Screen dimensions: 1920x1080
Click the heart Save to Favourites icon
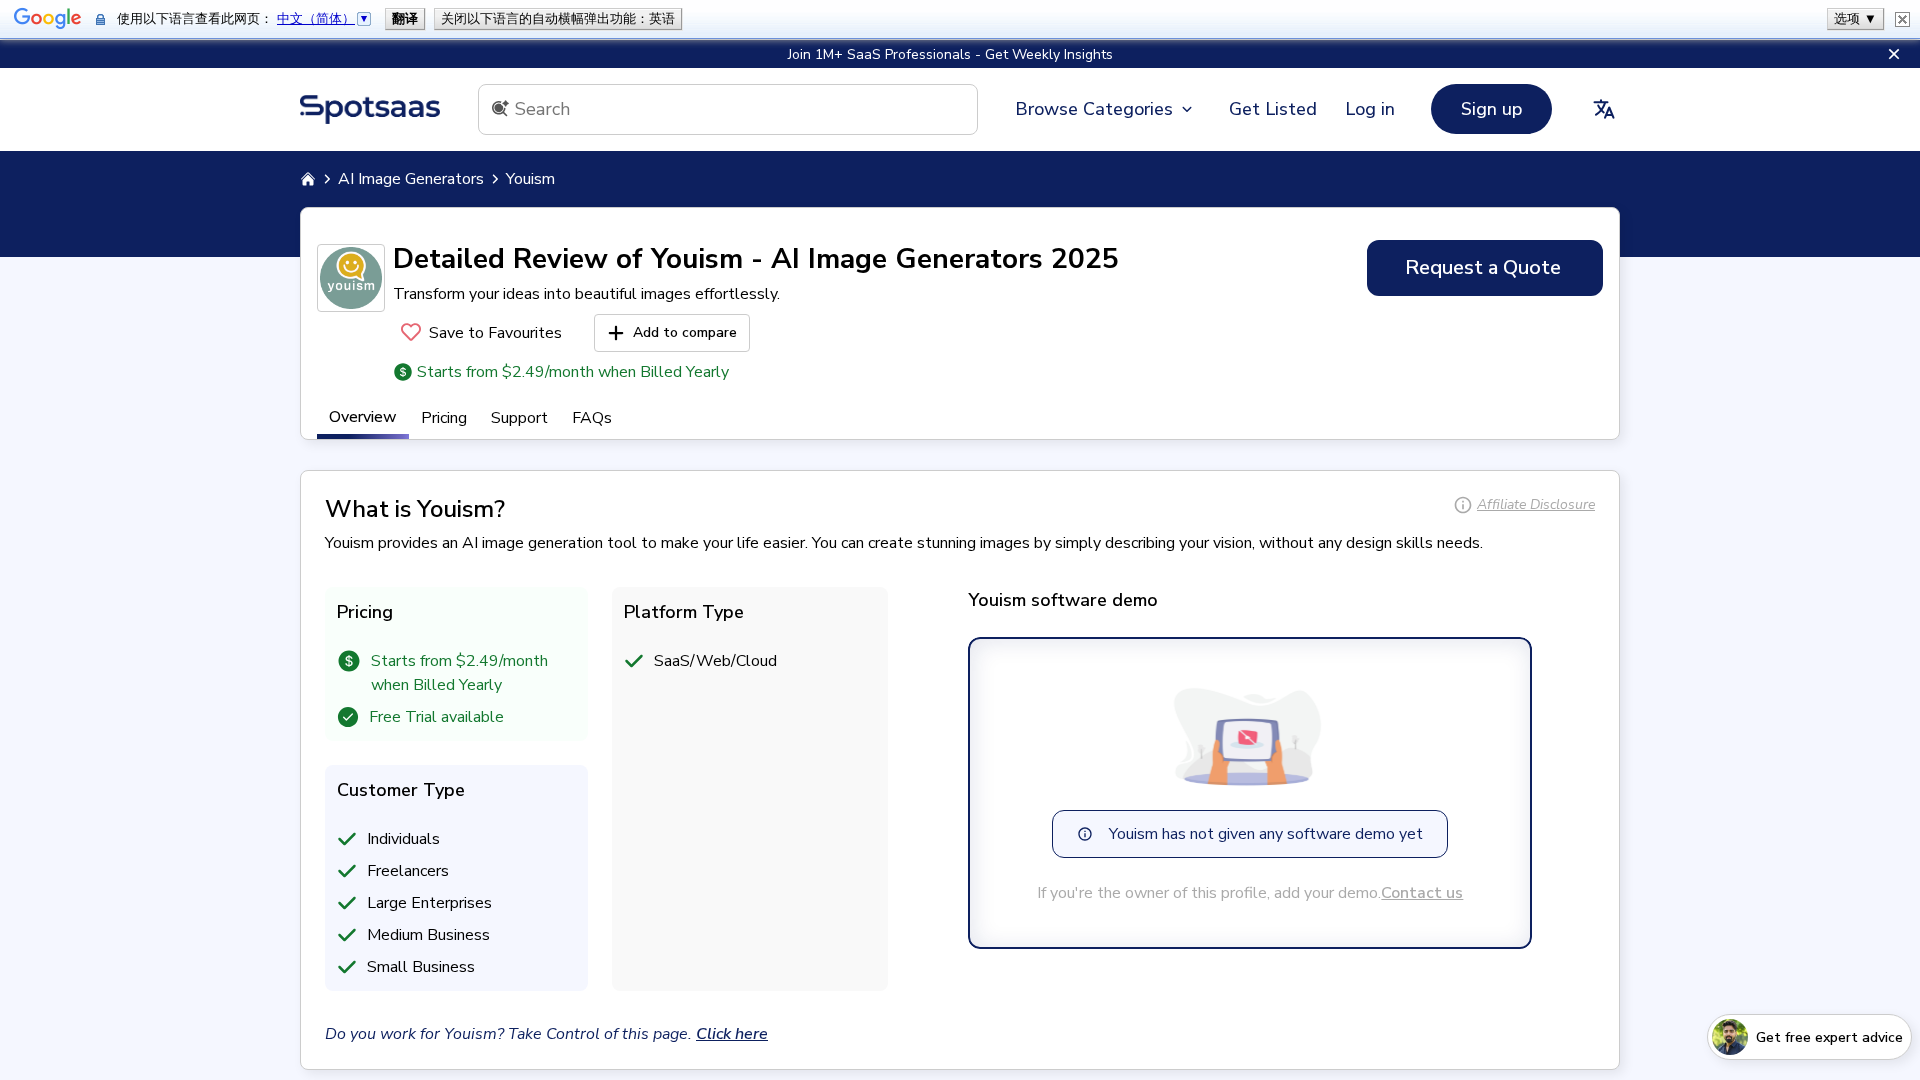[411, 332]
